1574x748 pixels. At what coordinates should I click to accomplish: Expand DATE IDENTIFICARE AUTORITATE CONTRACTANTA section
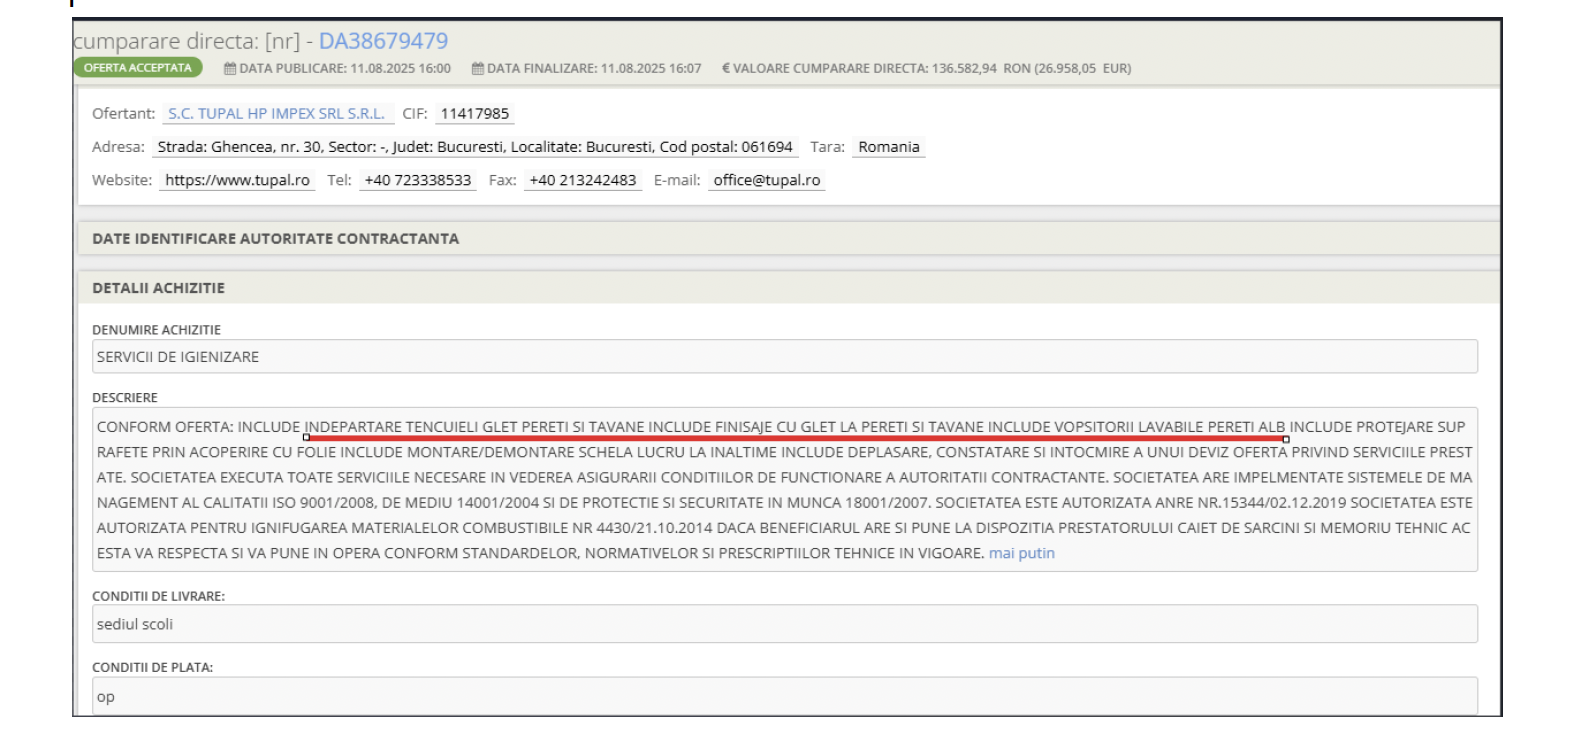[275, 239]
